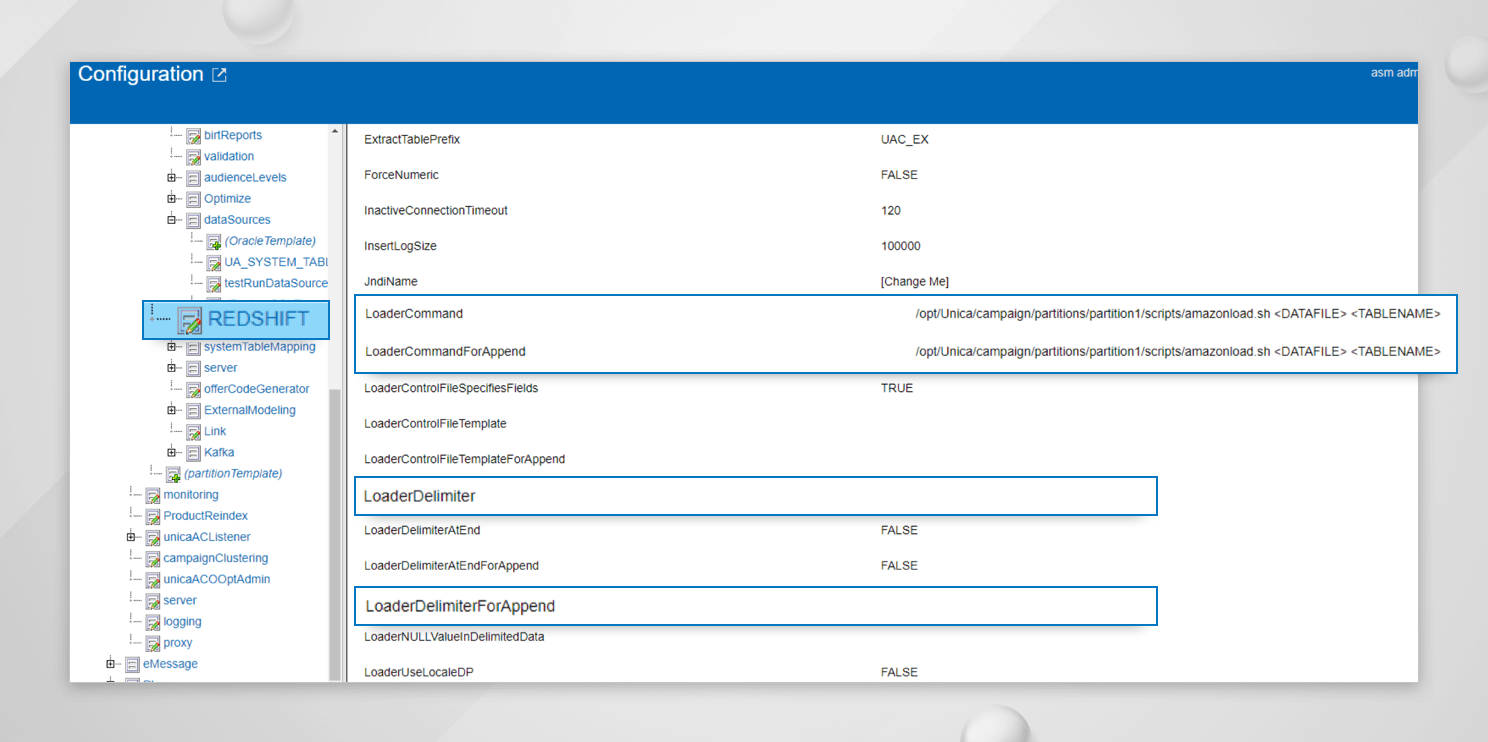This screenshot has height=742, width=1488.
Task: Open the external link icon beside Configuration
Action: tap(219, 73)
